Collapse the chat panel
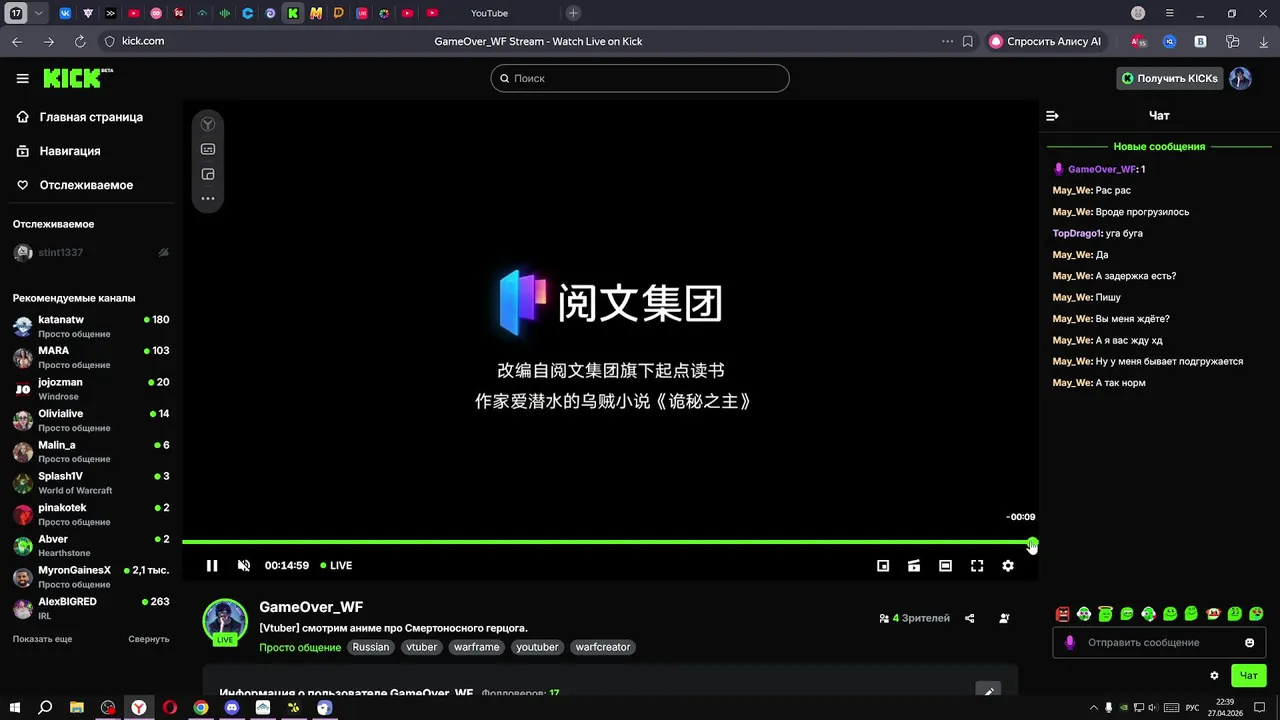The height and width of the screenshot is (720, 1280). [1052, 116]
